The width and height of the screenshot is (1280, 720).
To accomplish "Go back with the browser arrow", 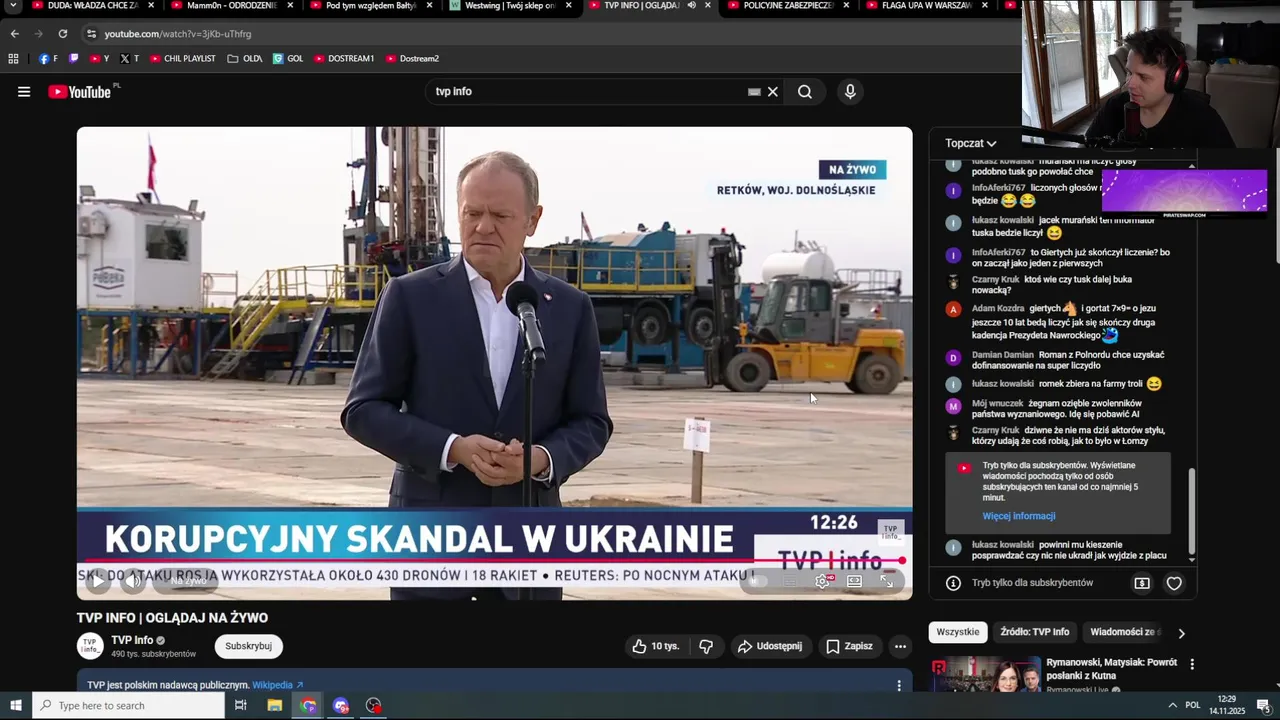I will 14,33.
